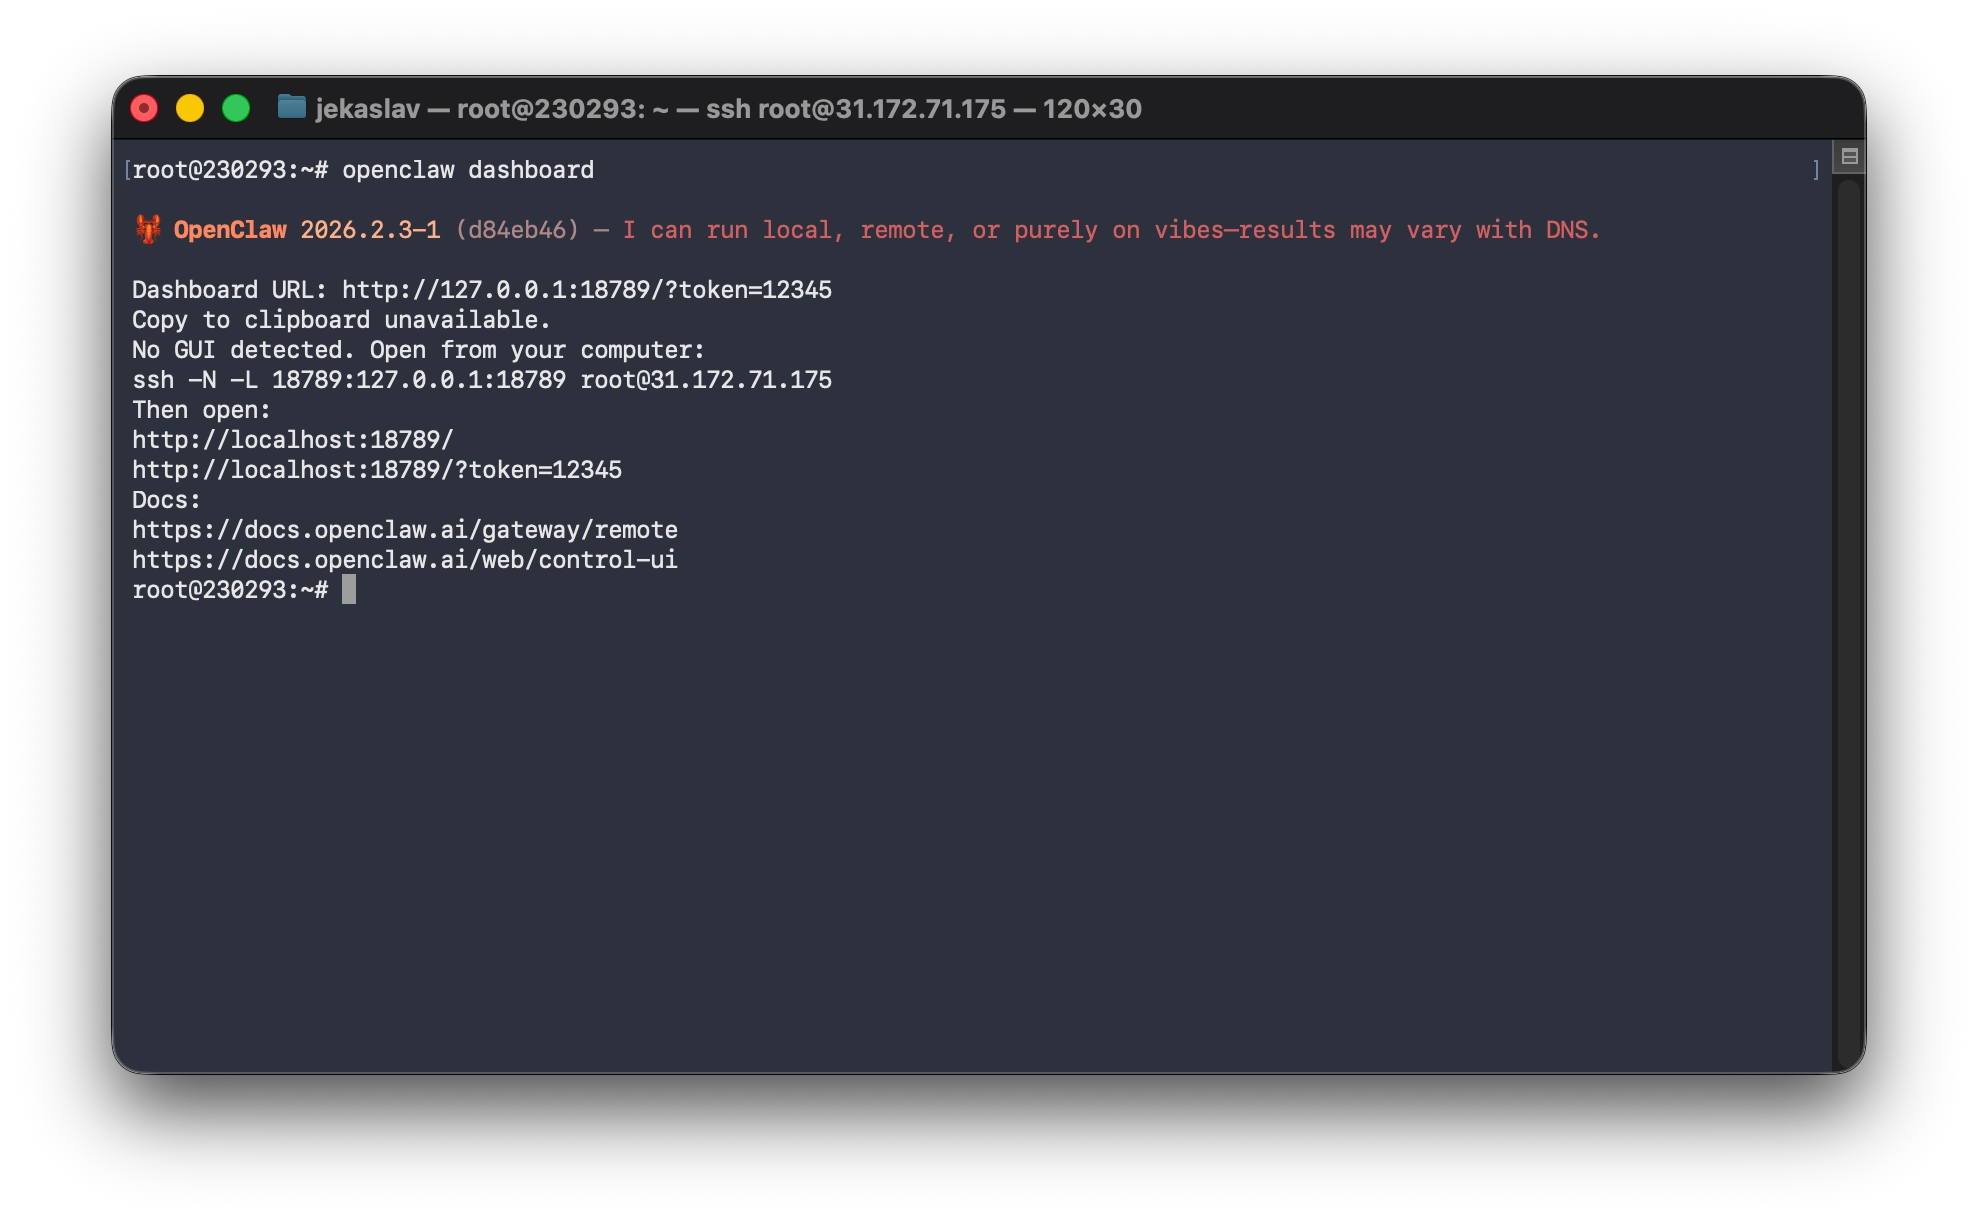
Task: Click the left bracket mark before the first prompt
Action: [x=127, y=170]
